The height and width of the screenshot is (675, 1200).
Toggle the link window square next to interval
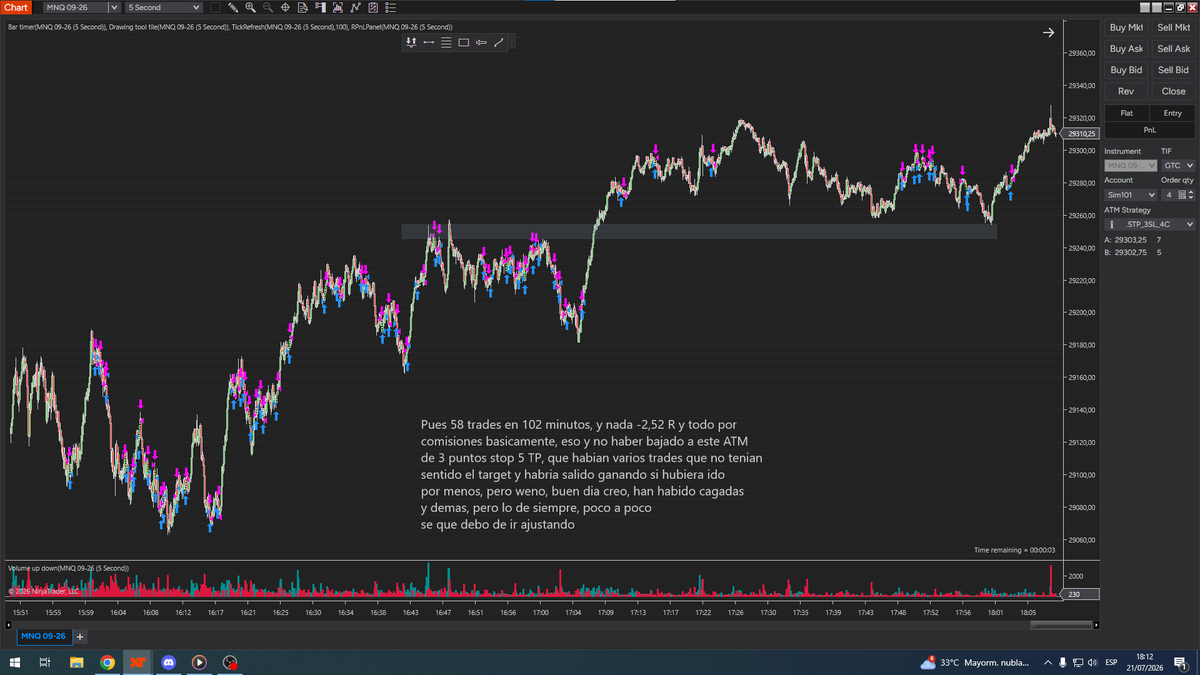point(215,7)
